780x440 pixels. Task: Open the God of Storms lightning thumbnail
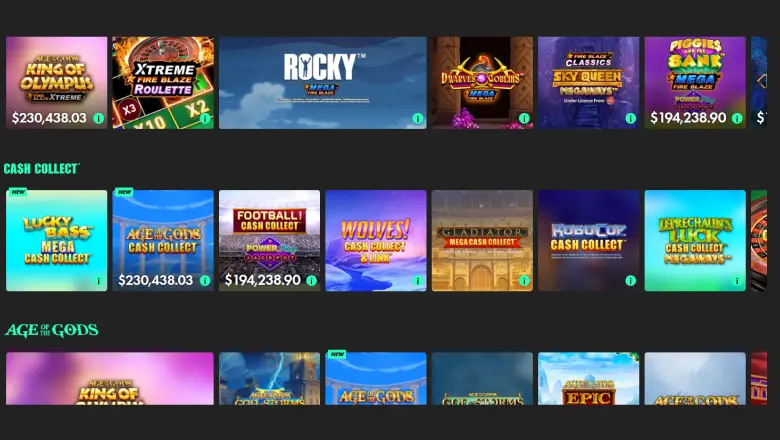click(269, 378)
